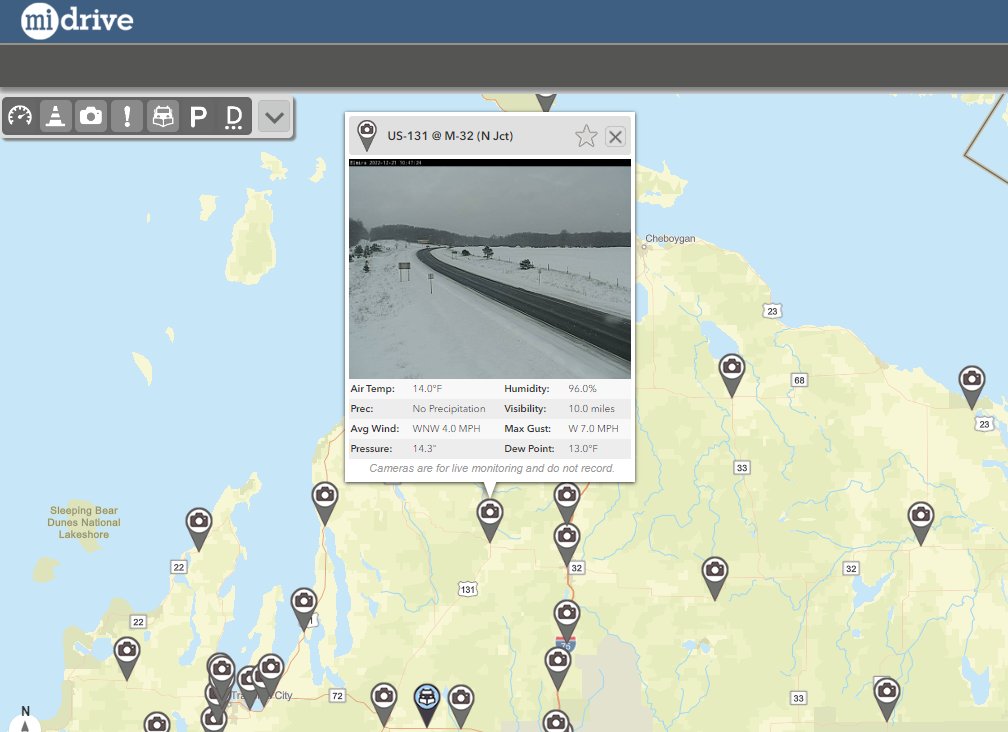The width and height of the screenshot is (1008, 732).
Task: Toggle the traffic speeds layer gauge icon
Action: [x=21, y=116]
